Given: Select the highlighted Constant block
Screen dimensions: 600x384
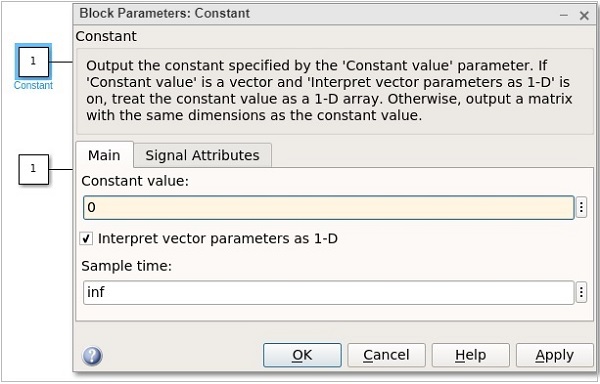Looking at the screenshot, I should coord(33,62).
